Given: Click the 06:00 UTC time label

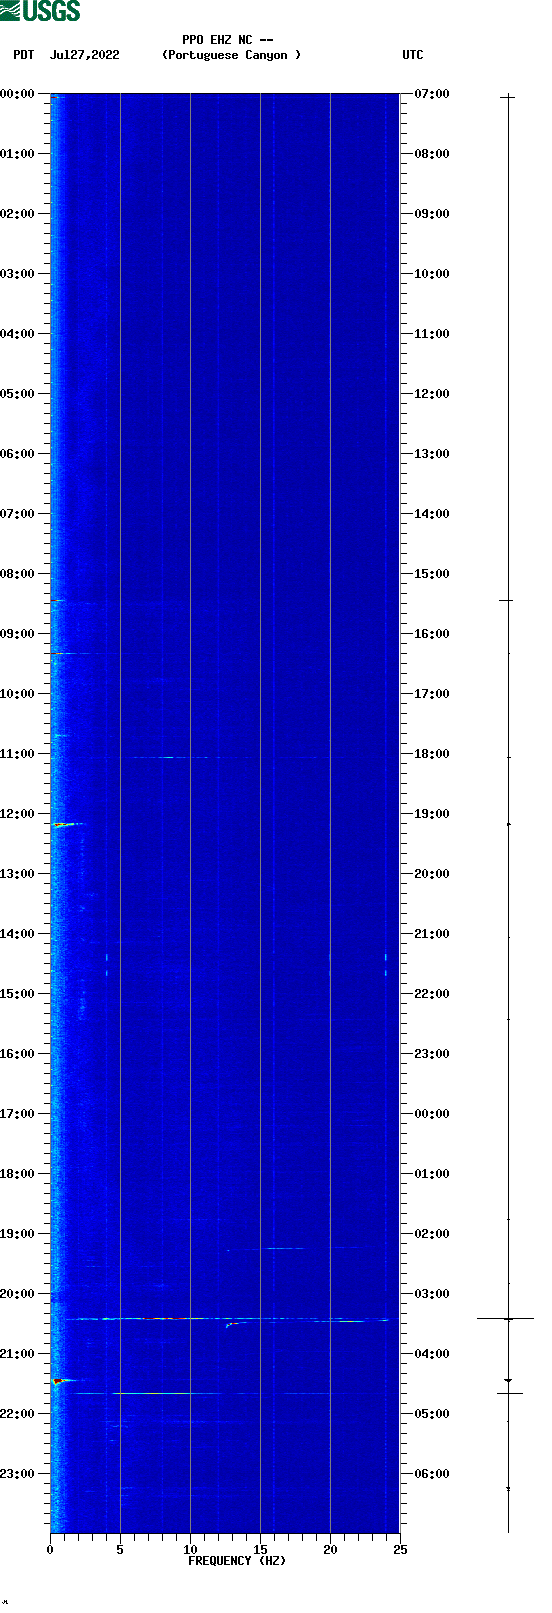Looking at the screenshot, I should click(x=432, y=1474).
